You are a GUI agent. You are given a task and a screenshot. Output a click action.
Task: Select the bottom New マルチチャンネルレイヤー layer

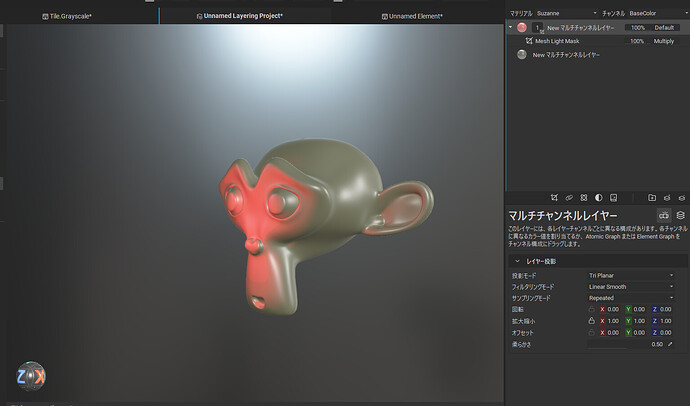pyautogui.click(x=566, y=55)
